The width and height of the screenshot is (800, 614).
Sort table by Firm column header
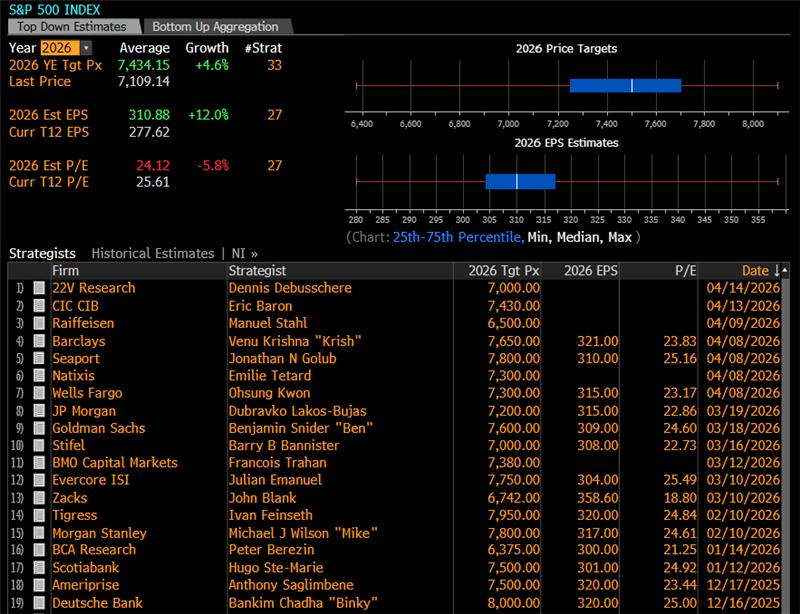[x=66, y=270]
